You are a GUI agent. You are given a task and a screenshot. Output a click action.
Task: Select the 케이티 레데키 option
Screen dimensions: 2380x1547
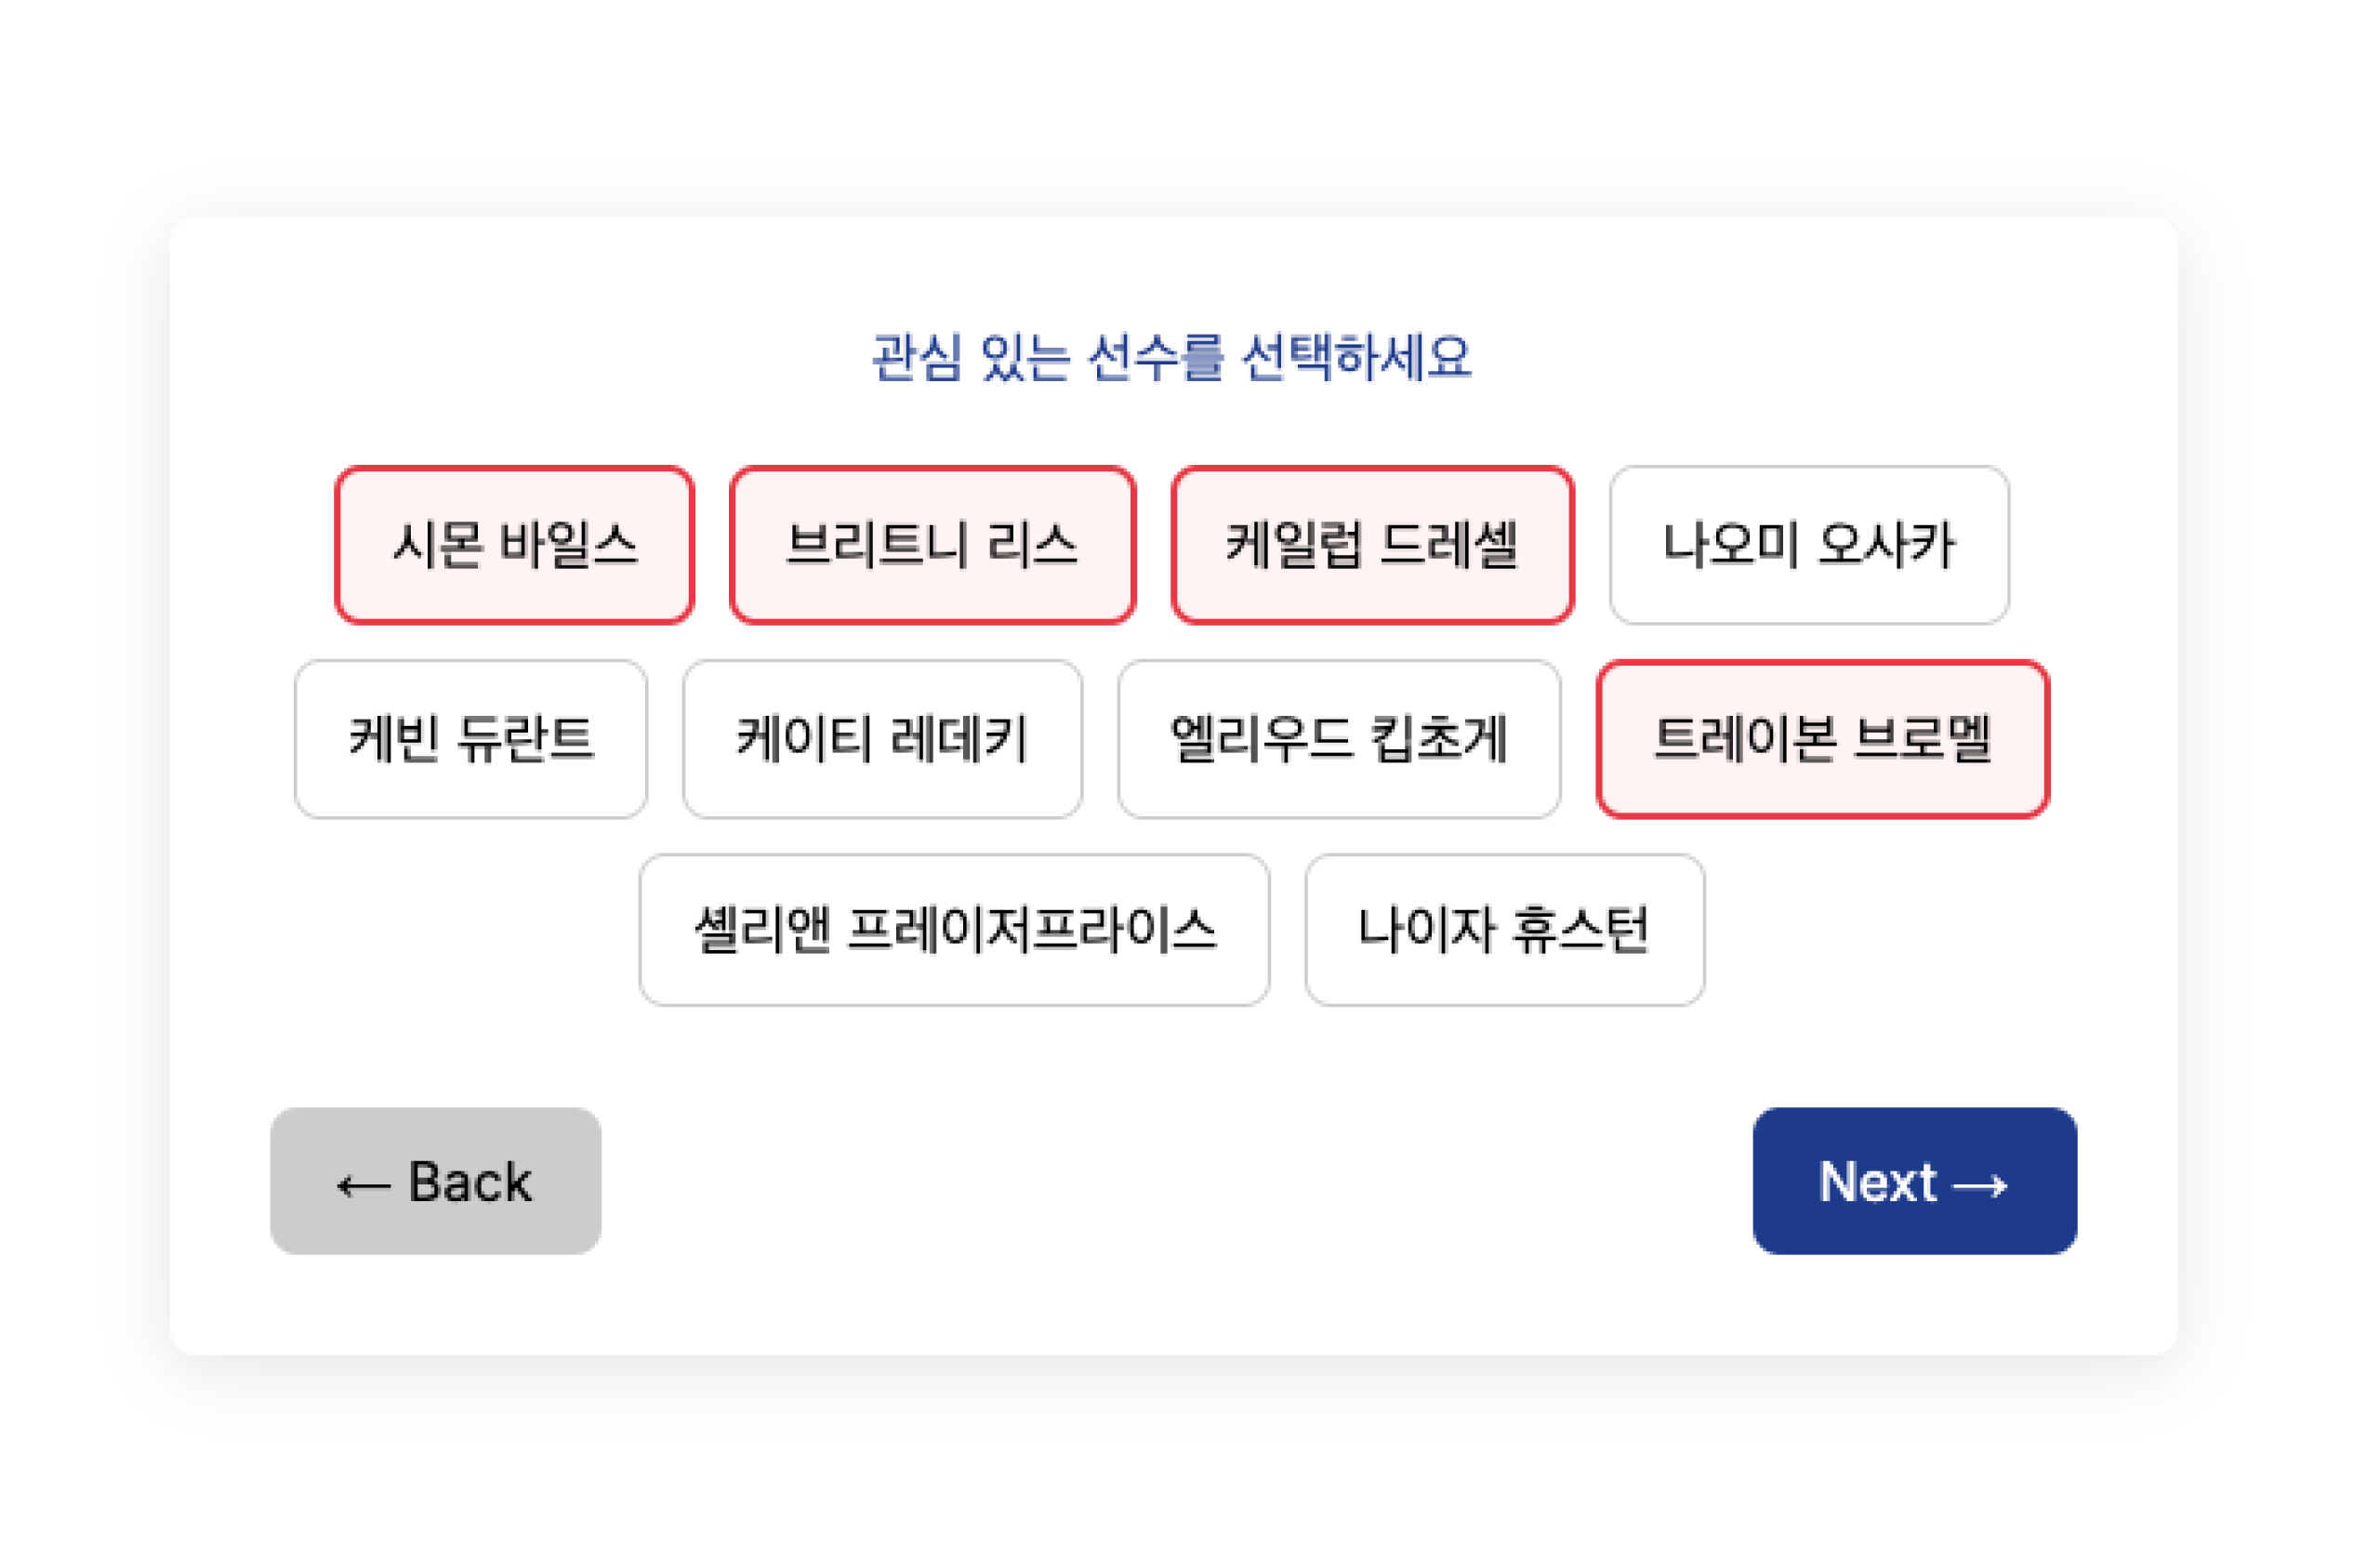(882, 738)
